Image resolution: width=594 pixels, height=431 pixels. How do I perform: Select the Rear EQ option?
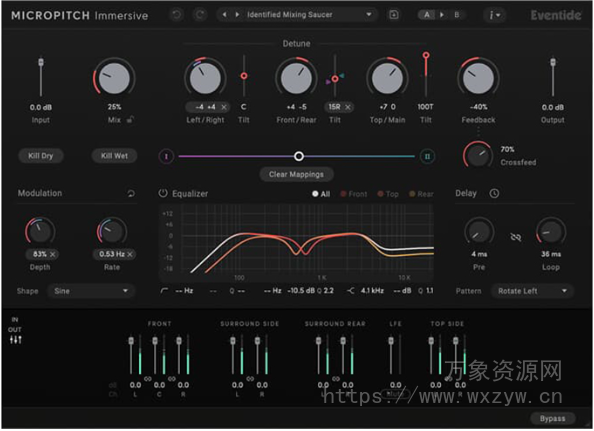pos(421,194)
